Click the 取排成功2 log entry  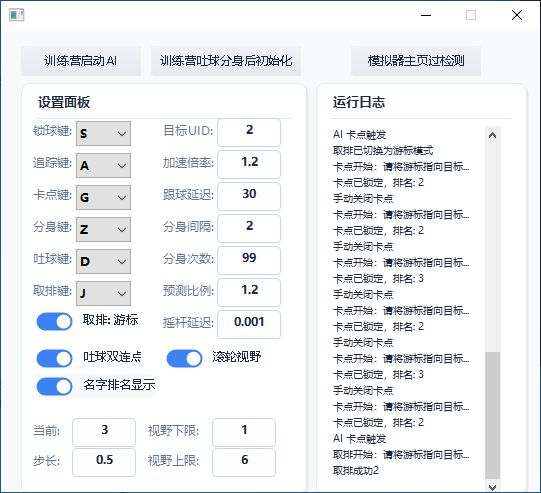tap(356, 471)
